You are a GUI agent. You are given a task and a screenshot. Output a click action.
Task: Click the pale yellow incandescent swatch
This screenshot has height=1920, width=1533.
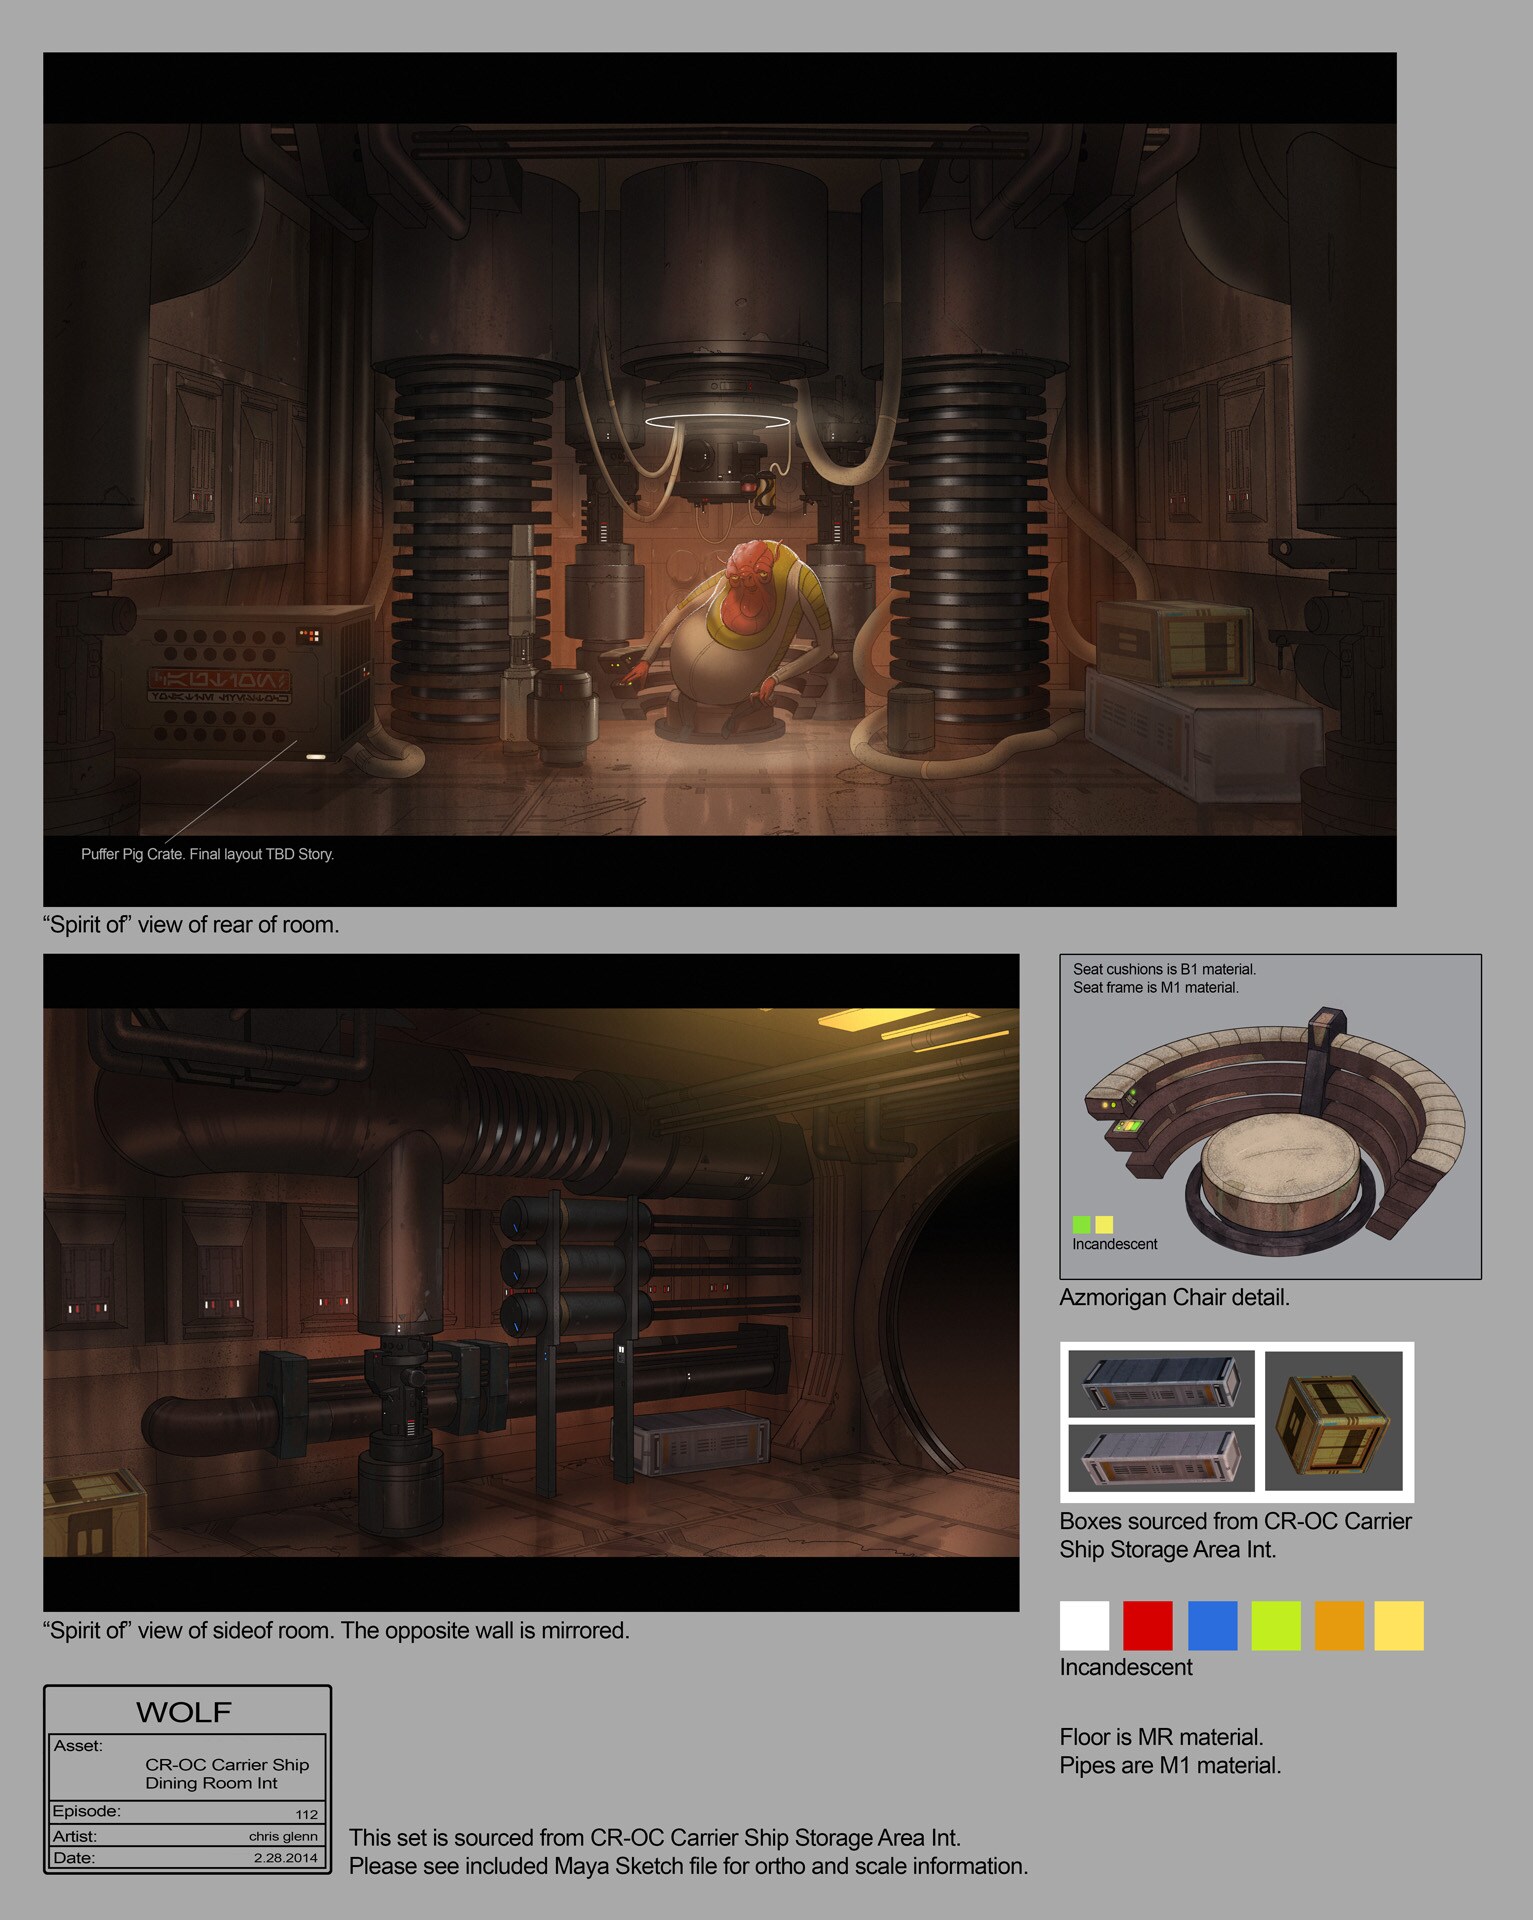1399,1625
